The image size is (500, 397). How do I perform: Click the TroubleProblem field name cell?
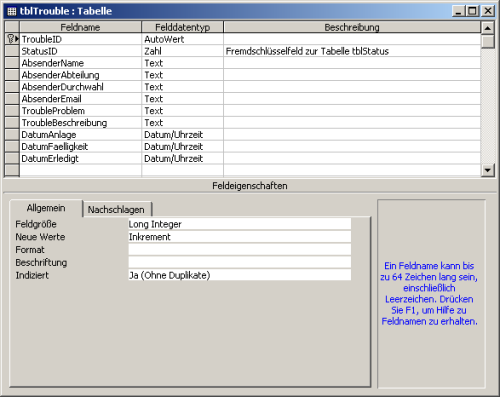pos(80,111)
